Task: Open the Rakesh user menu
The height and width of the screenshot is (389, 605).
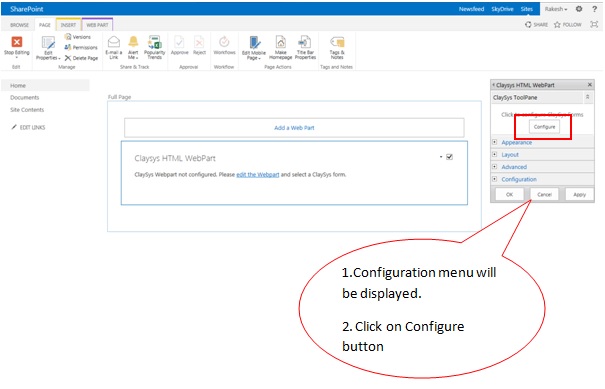Action: [x=556, y=9]
